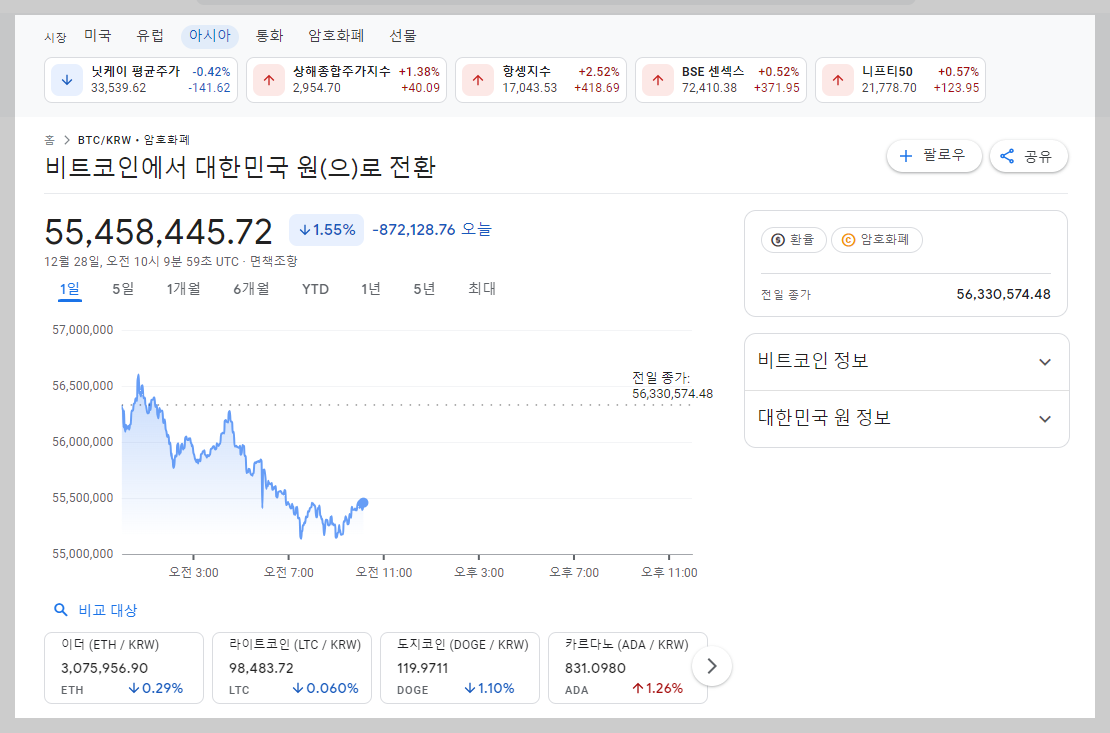This screenshot has width=1110, height=733.
Task: Open the 이더 (ETH/KRW) comparison card
Action: (x=123, y=665)
